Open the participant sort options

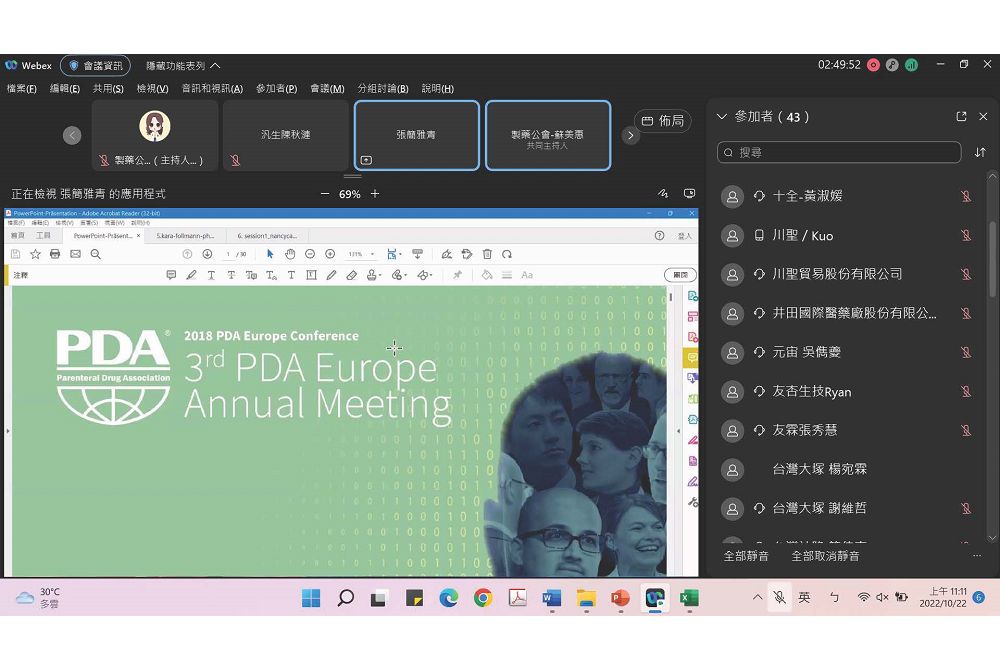coord(980,152)
